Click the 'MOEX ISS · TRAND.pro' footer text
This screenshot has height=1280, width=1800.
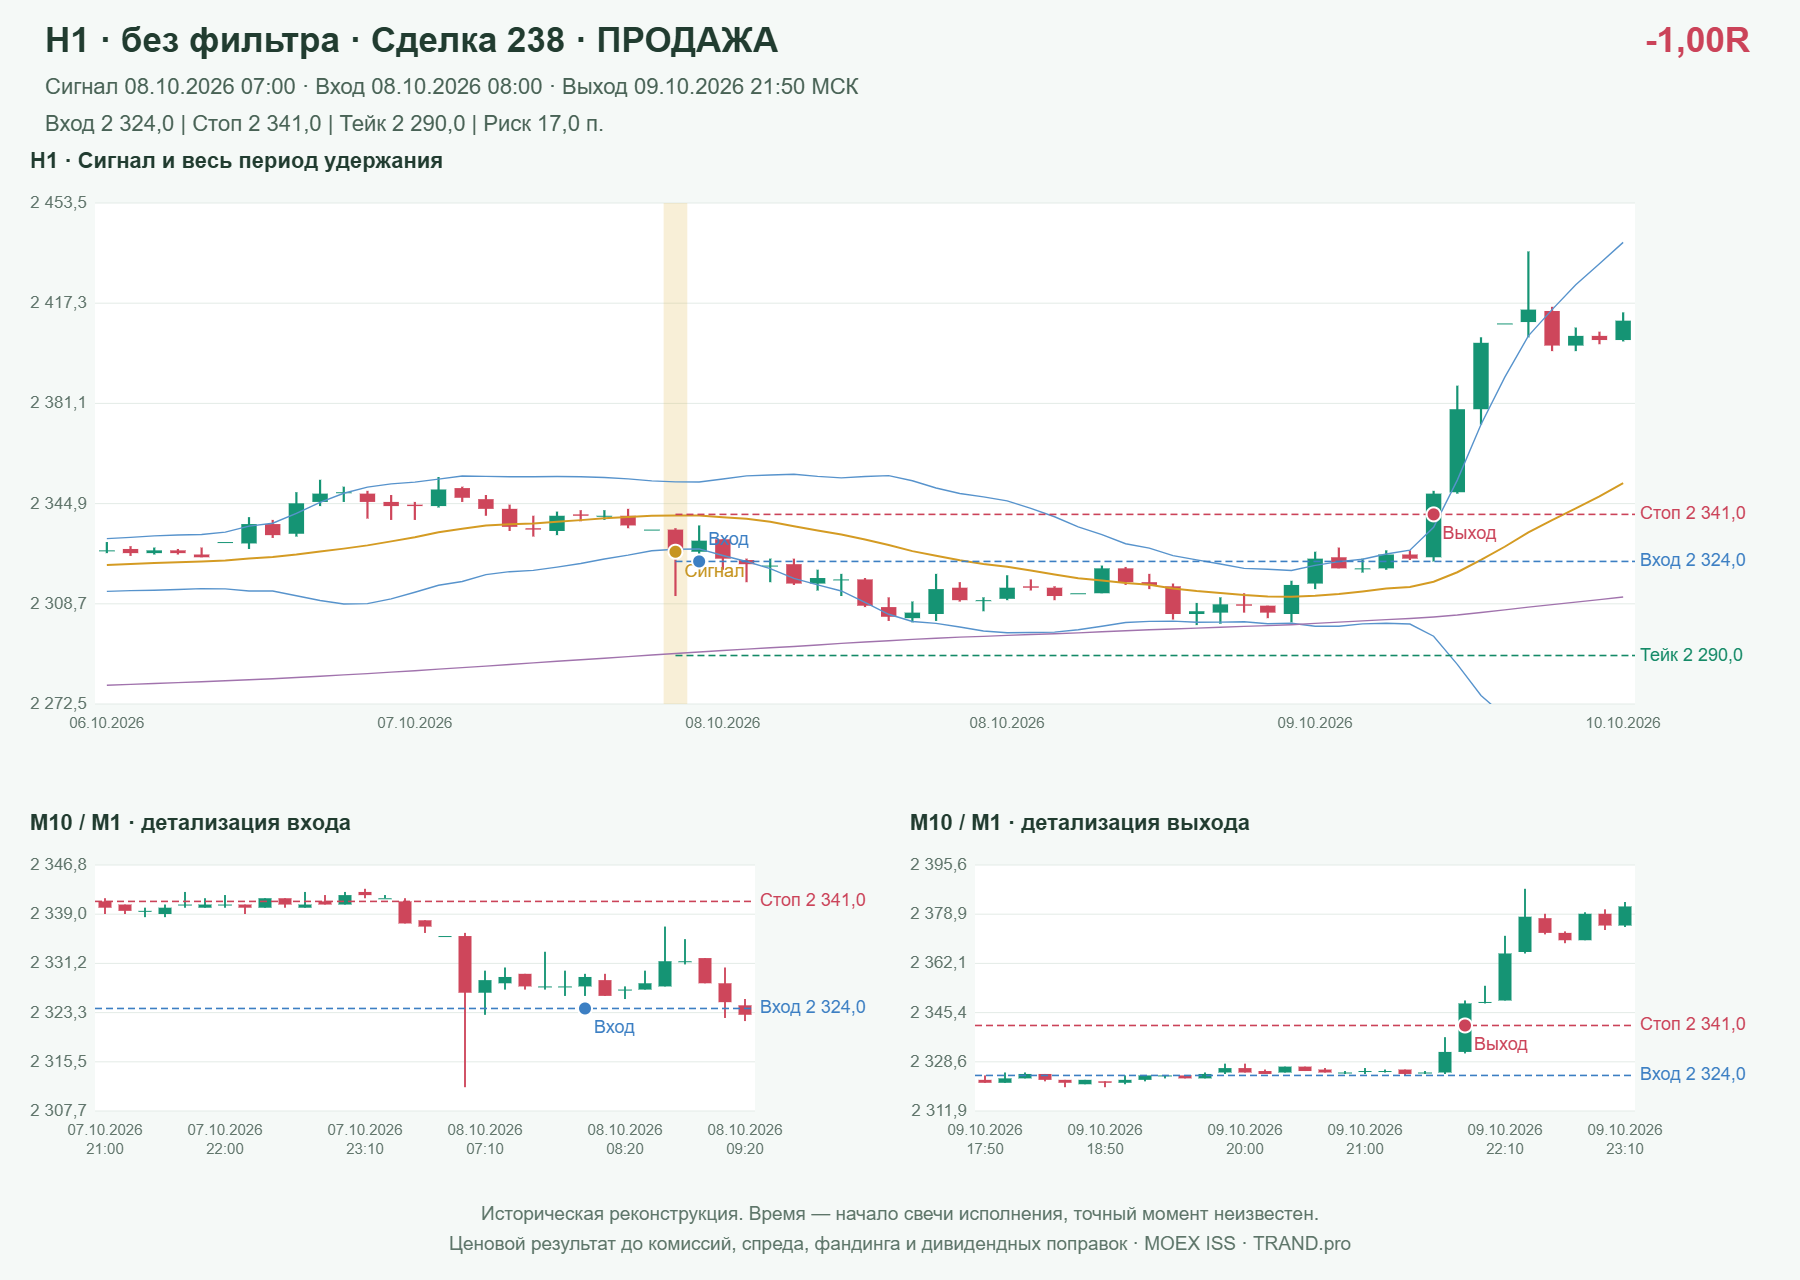(x=1247, y=1244)
